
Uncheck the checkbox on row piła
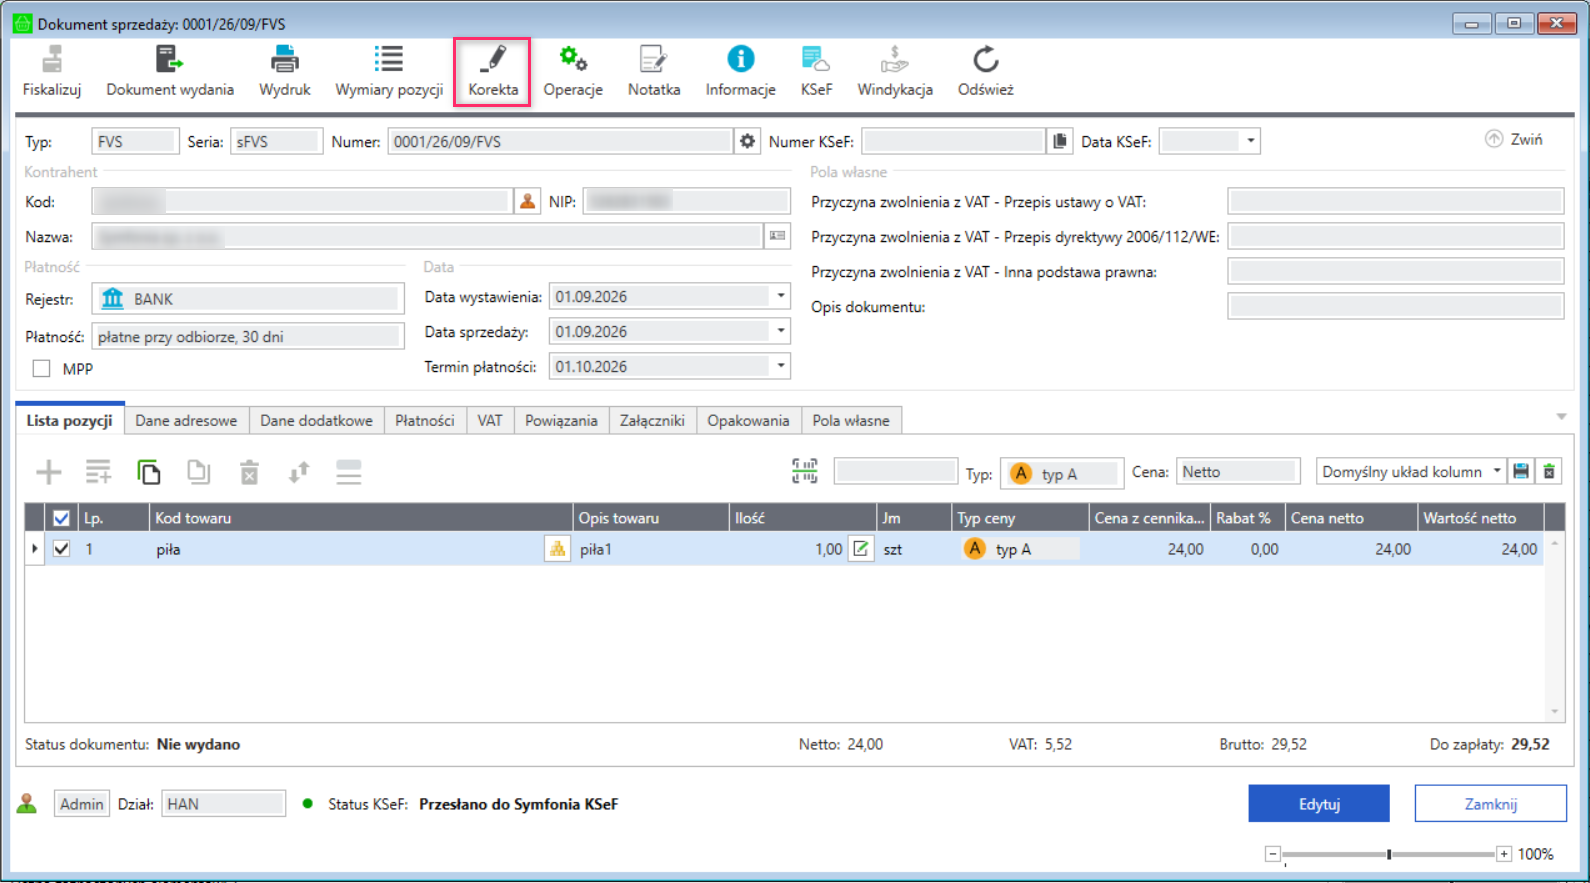(61, 549)
